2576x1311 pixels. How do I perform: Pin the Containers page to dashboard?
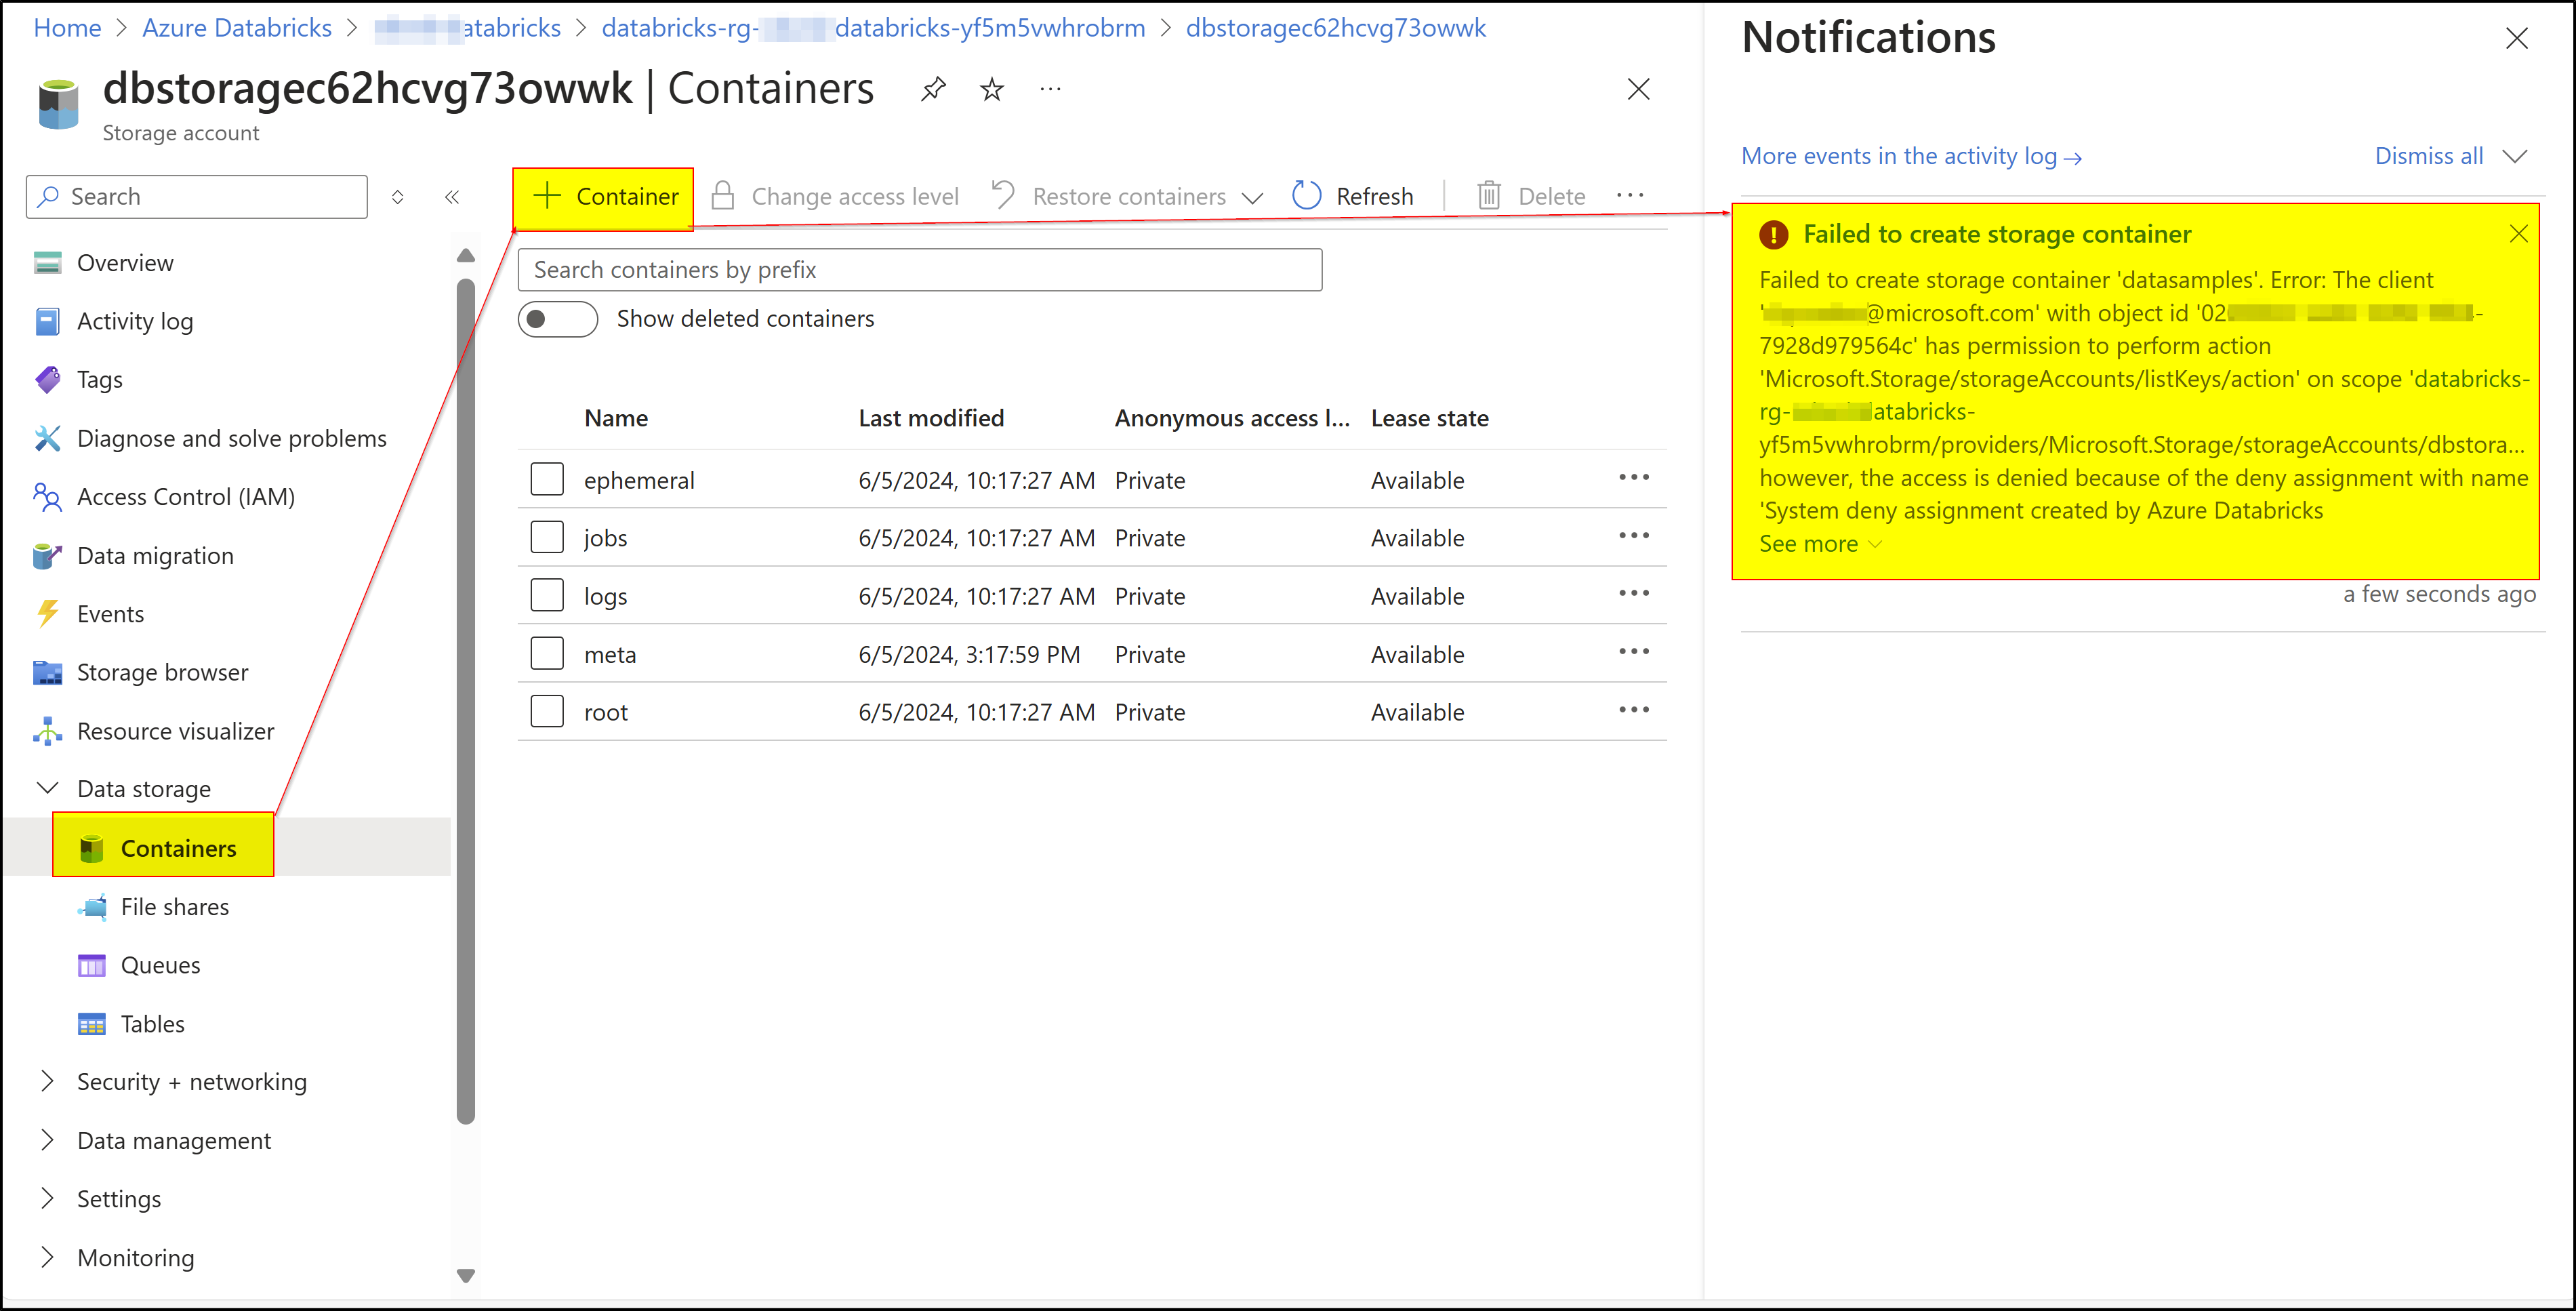coord(932,89)
